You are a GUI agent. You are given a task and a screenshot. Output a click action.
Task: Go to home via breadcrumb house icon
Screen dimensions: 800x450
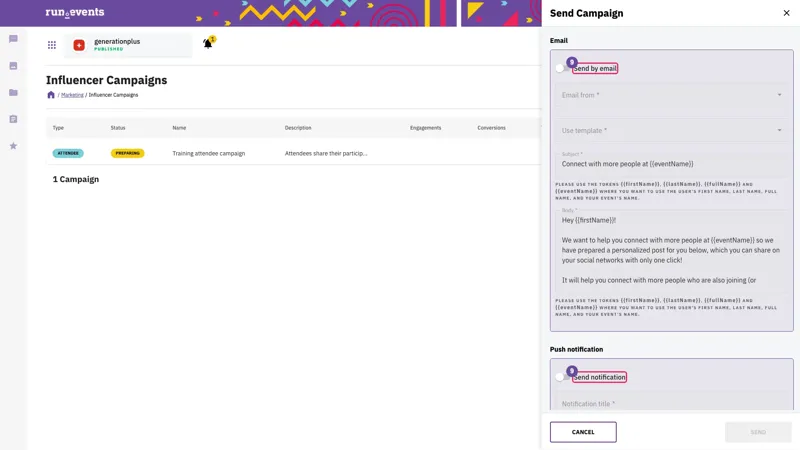[x=51, y=95]
